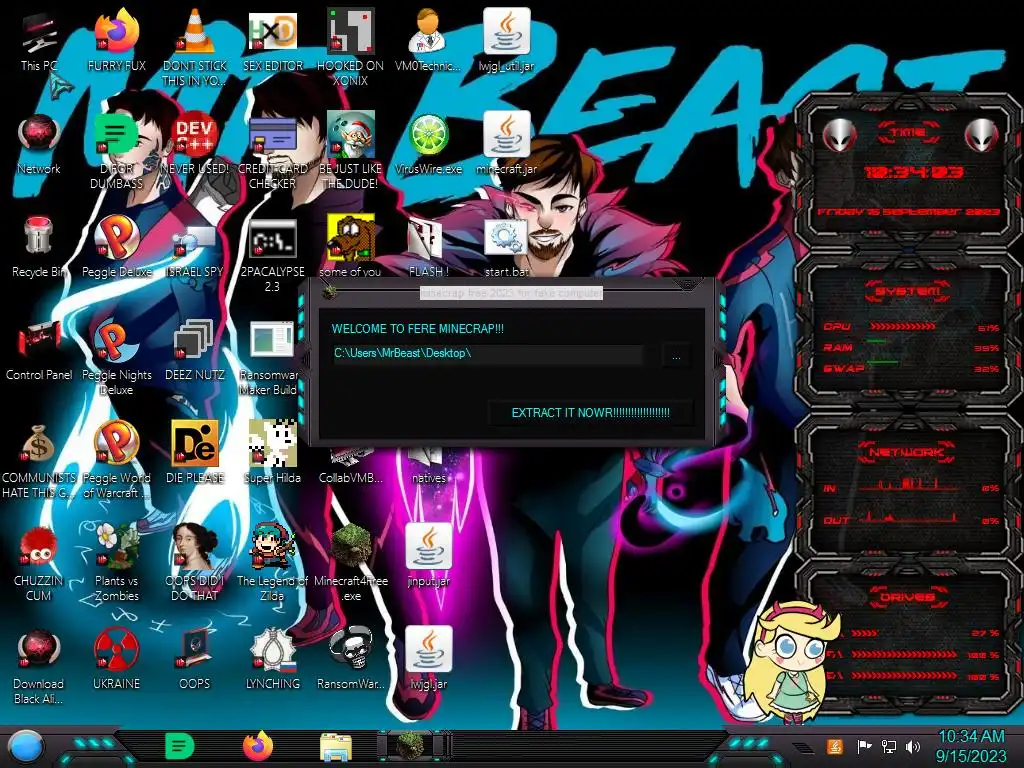Click the browse ... button beside path

pyautogui.click(x=676, y=357)
